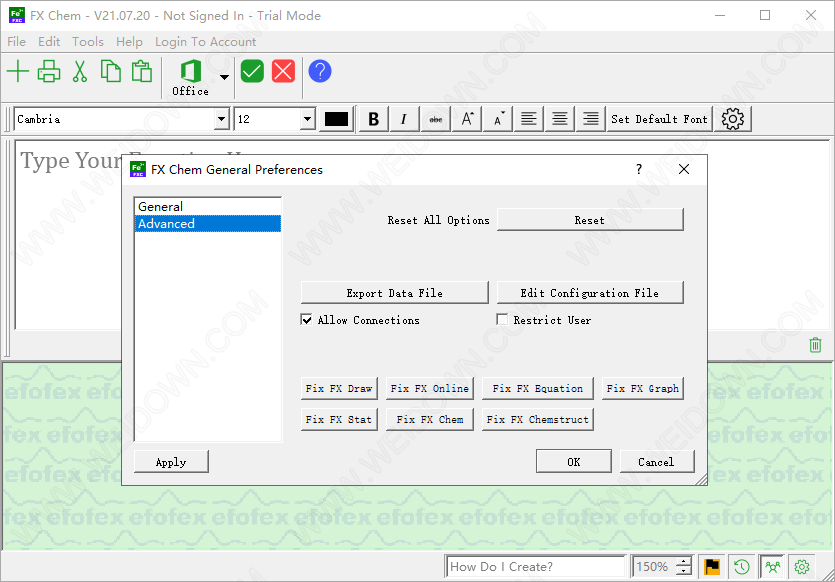Align text center

pos(559,119)
